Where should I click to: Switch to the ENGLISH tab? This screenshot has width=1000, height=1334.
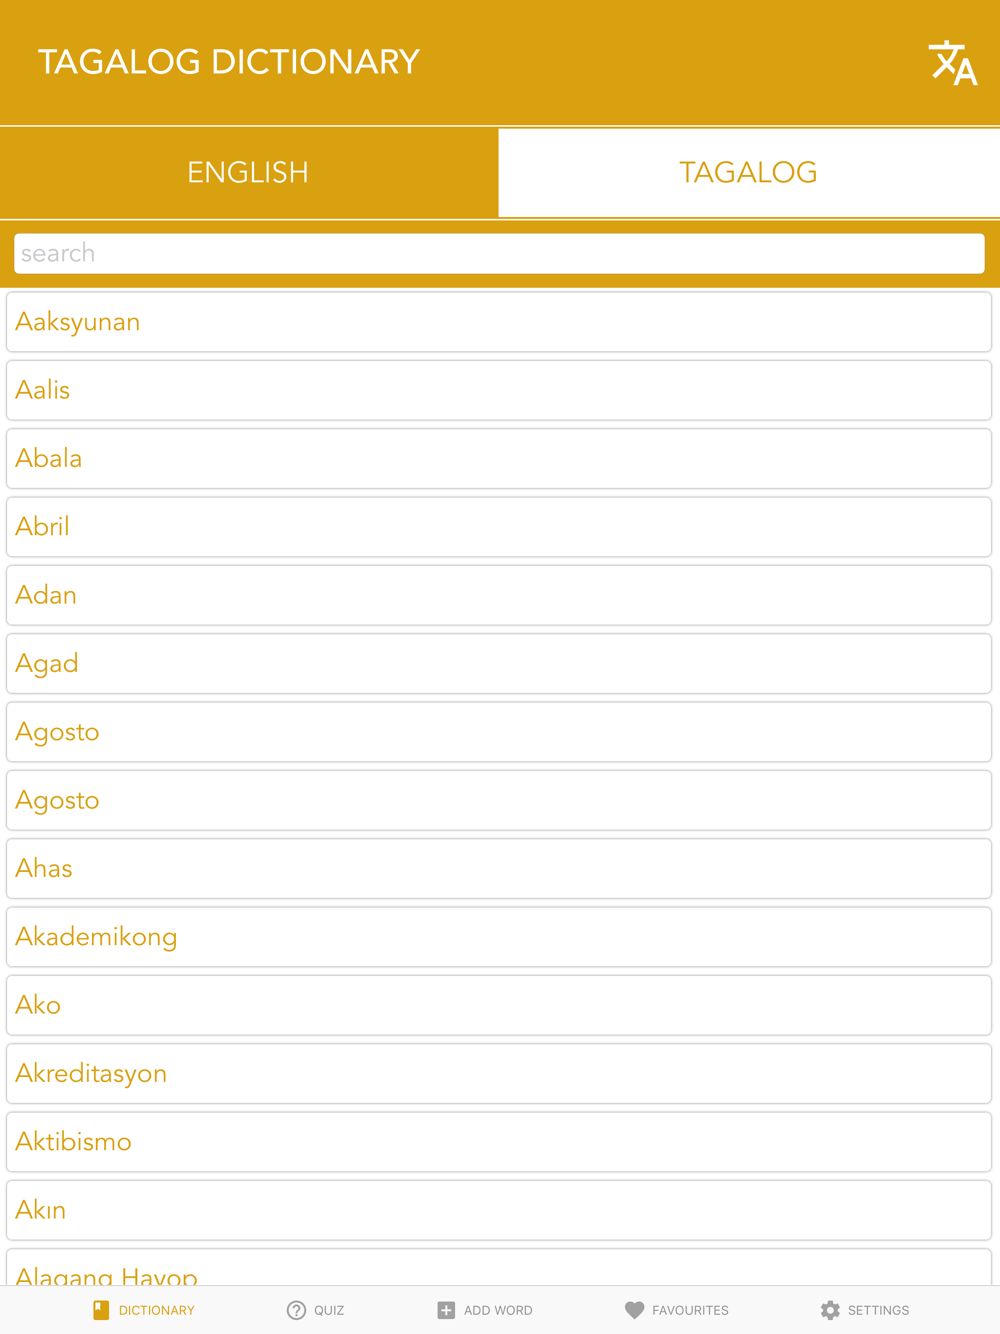tap(249, 172)
